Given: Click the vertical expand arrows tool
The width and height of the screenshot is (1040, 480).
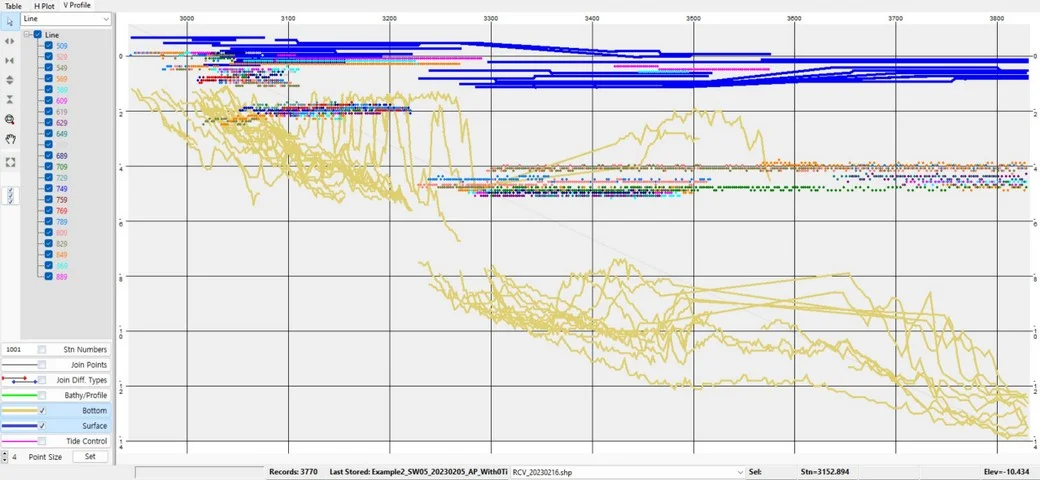Looking at the screenshot, I should [x=9, y=80].
